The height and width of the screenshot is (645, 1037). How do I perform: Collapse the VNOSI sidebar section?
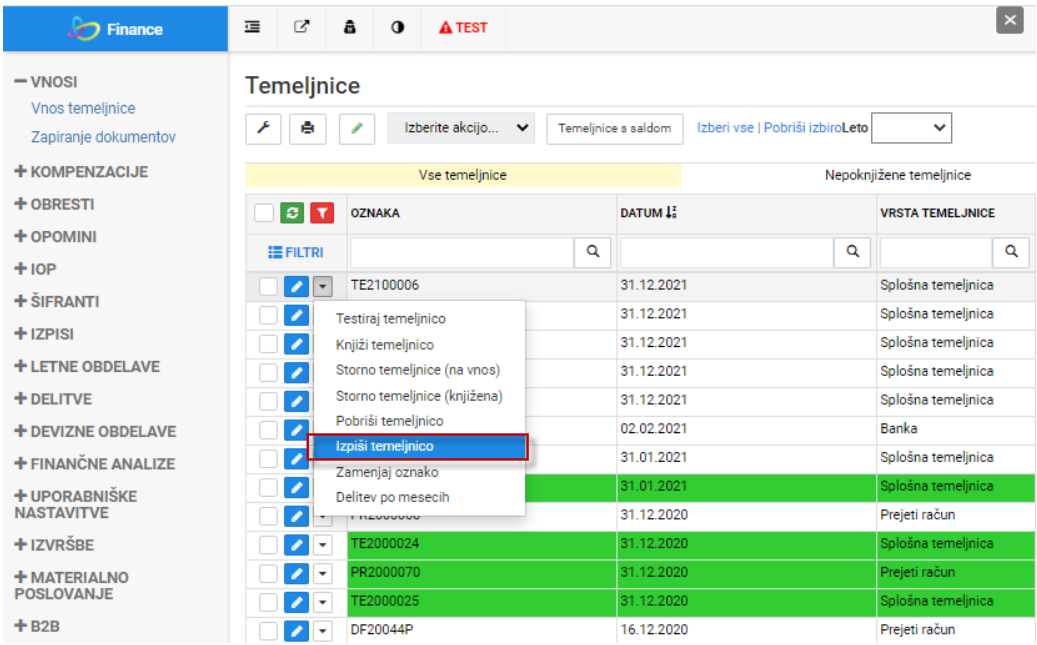tap(46, 82)
